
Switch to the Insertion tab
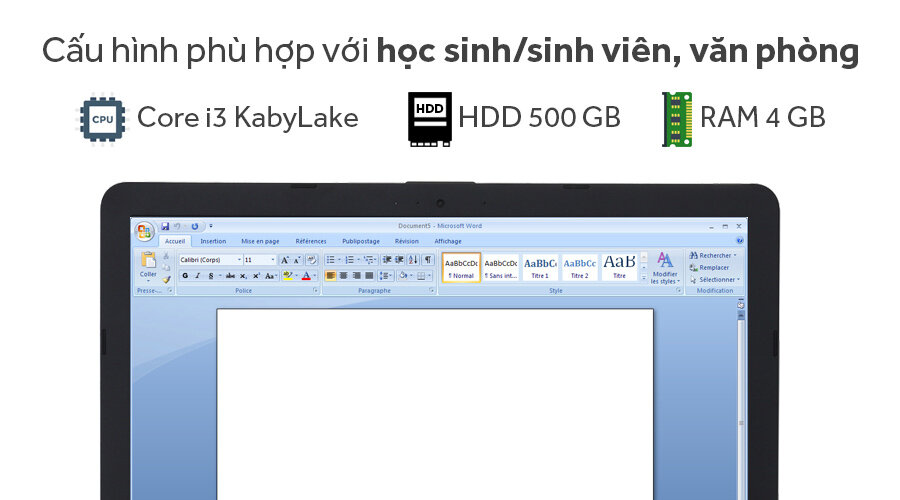[x=213, y=241]
